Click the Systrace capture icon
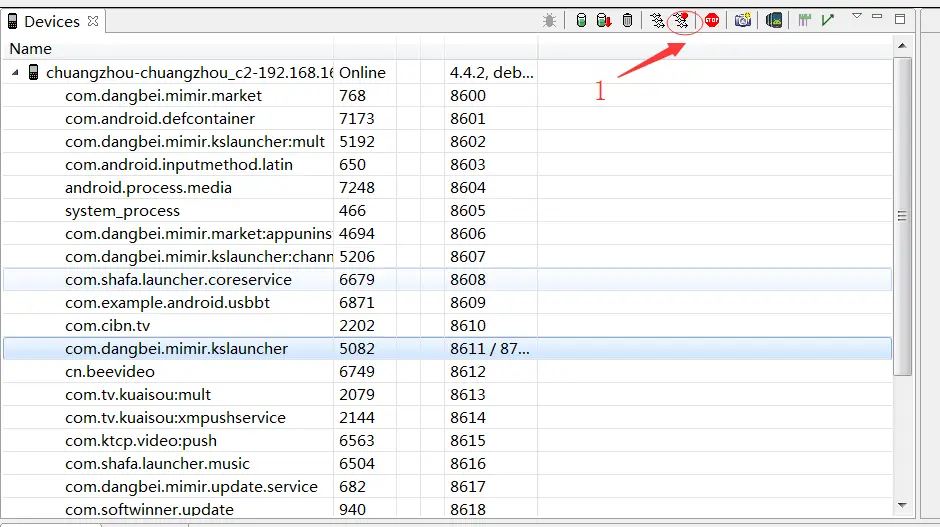940x527 pixels. [805, 21]
